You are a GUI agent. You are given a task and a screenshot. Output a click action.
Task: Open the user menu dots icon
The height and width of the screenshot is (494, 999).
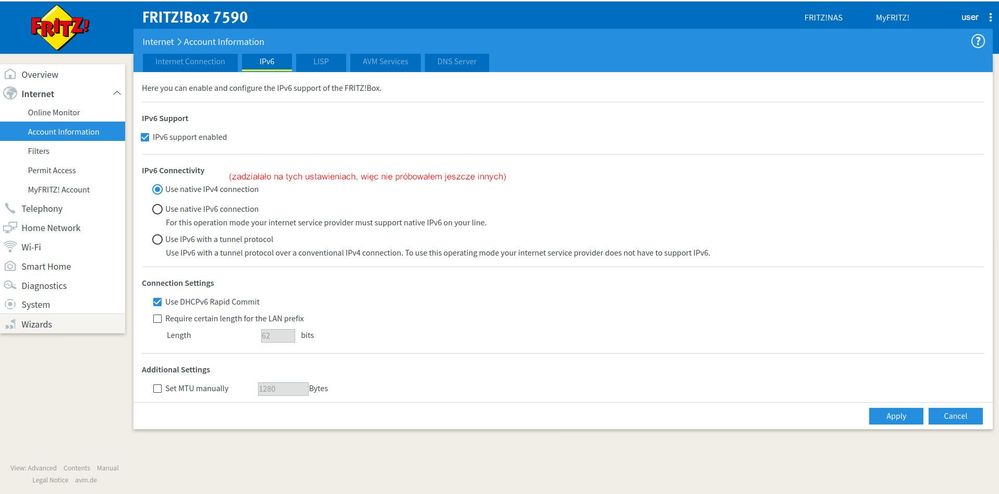point(990,18)
